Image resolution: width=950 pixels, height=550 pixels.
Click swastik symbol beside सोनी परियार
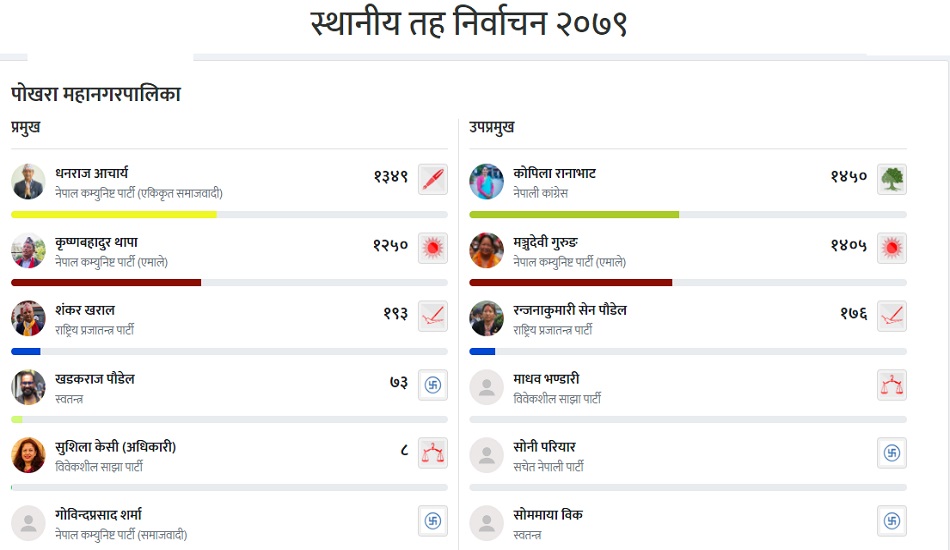[891, 453]
